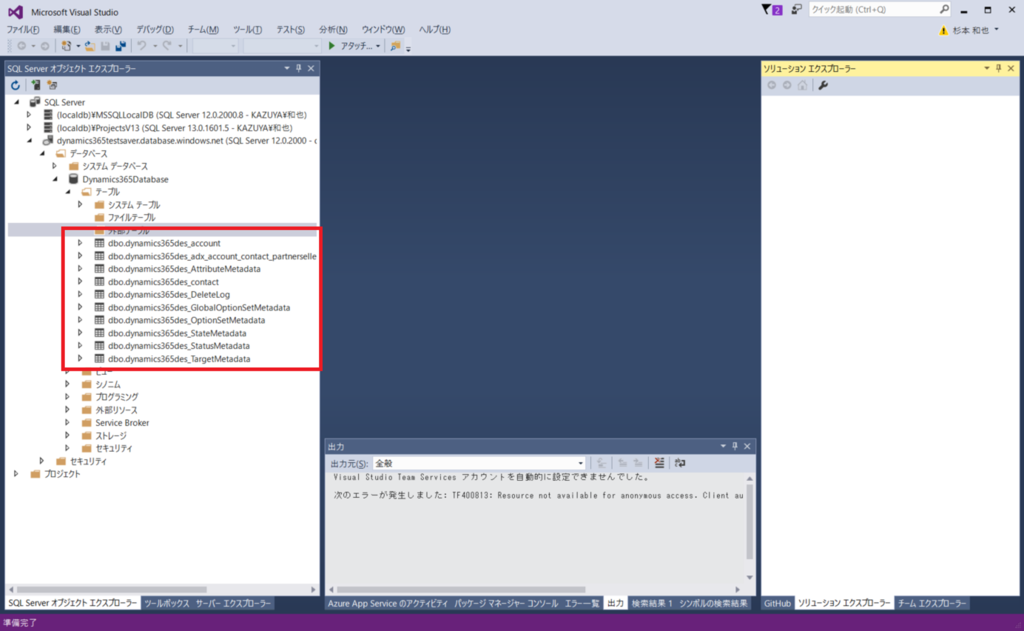Open the デバッグ(D) menu

[x=155, y=30]
